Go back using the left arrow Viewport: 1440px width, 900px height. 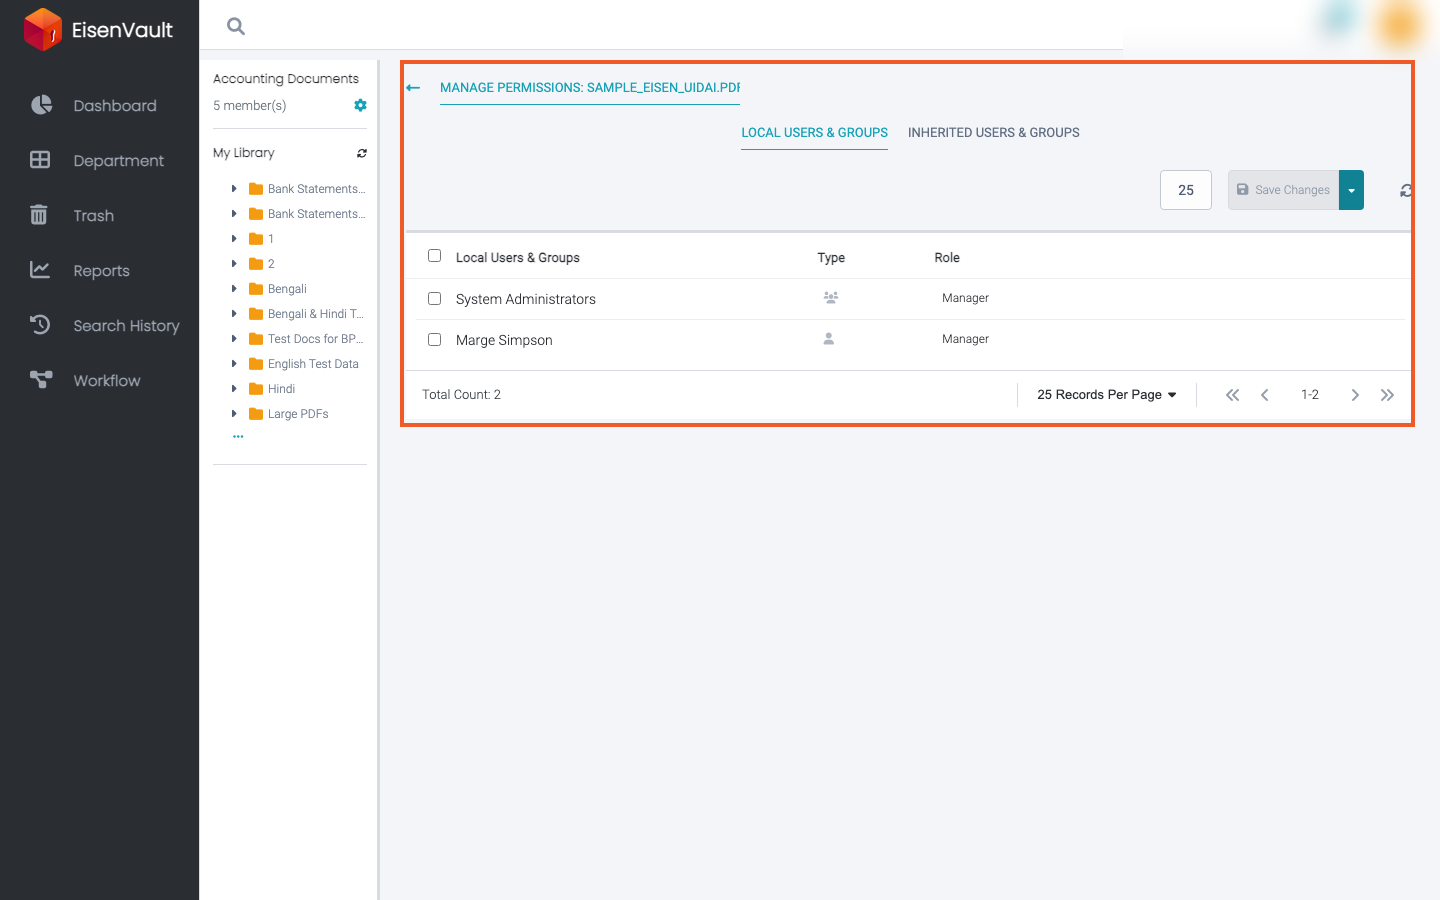pyautogui.click(x=413, y=88)
